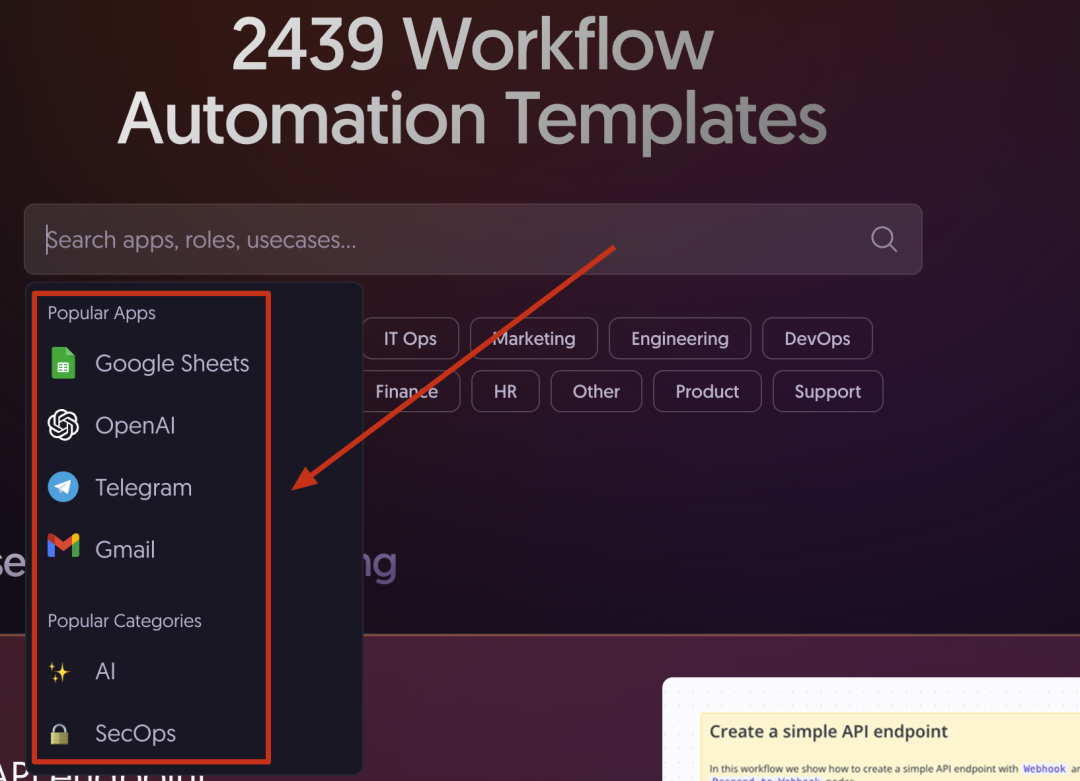The width and height of the screenshot is (1080, 781).
Task: Choose the Other category chip
Action: pyautogui.click(x=596, y=391)
